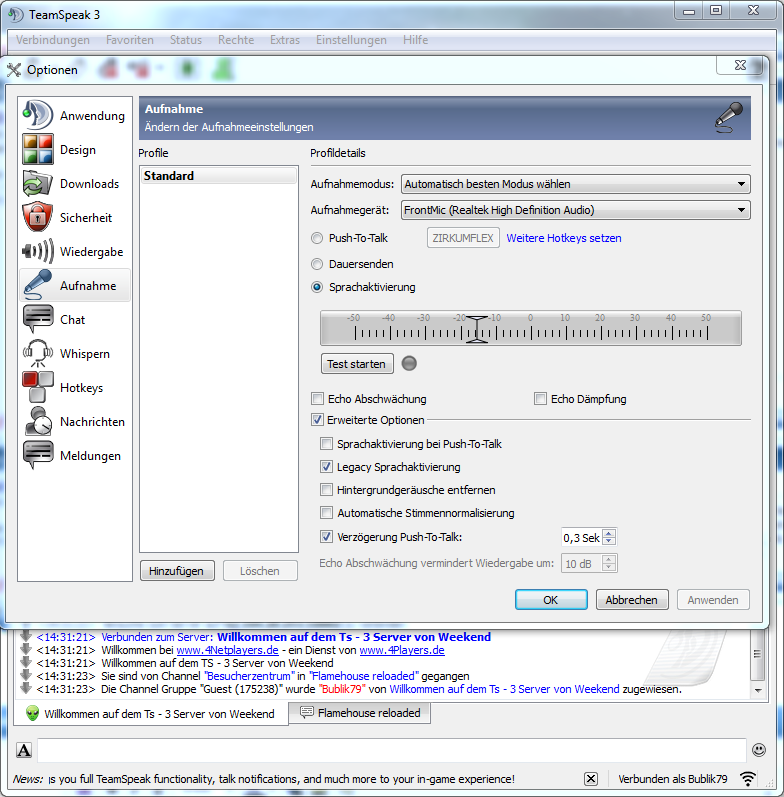
Task: Decrease Push-To-Talk delay with down arrow
Action: click(609, 541)
